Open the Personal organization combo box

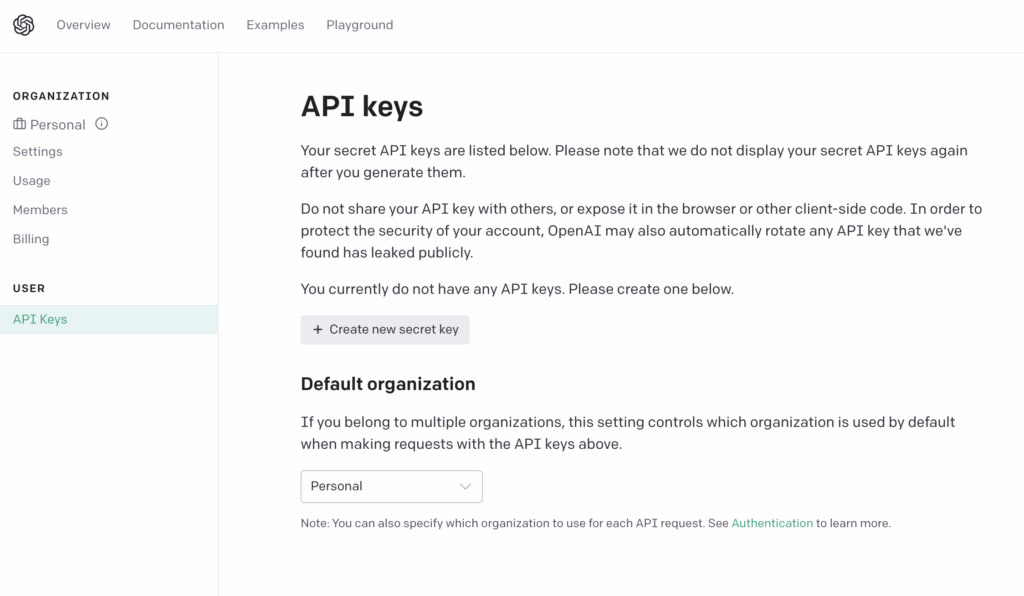[391, 486]
